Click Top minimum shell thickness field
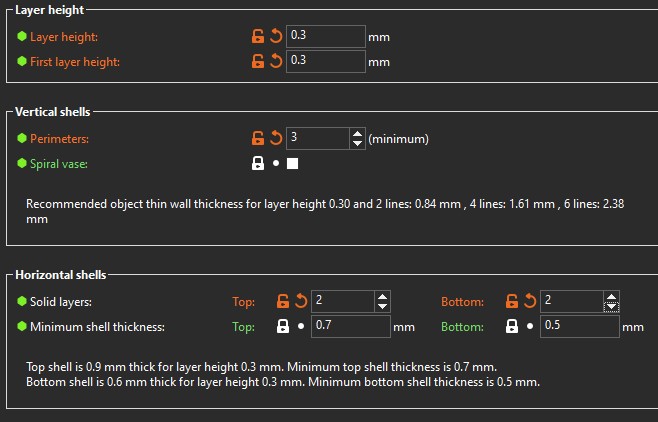 [x=350, y=326]
